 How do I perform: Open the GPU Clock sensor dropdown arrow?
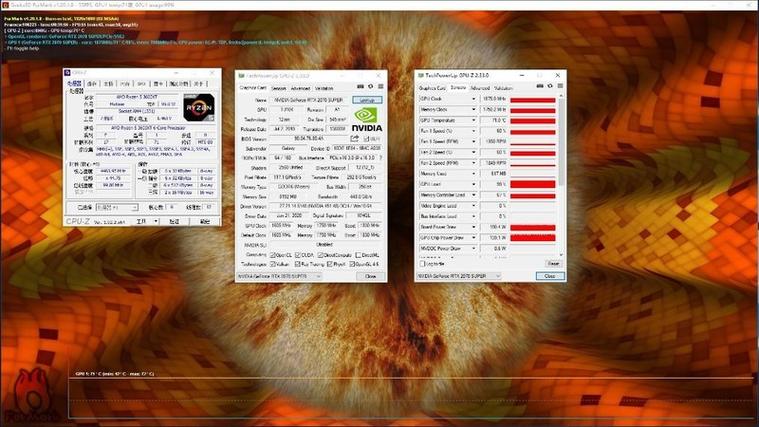pos(476,99)
